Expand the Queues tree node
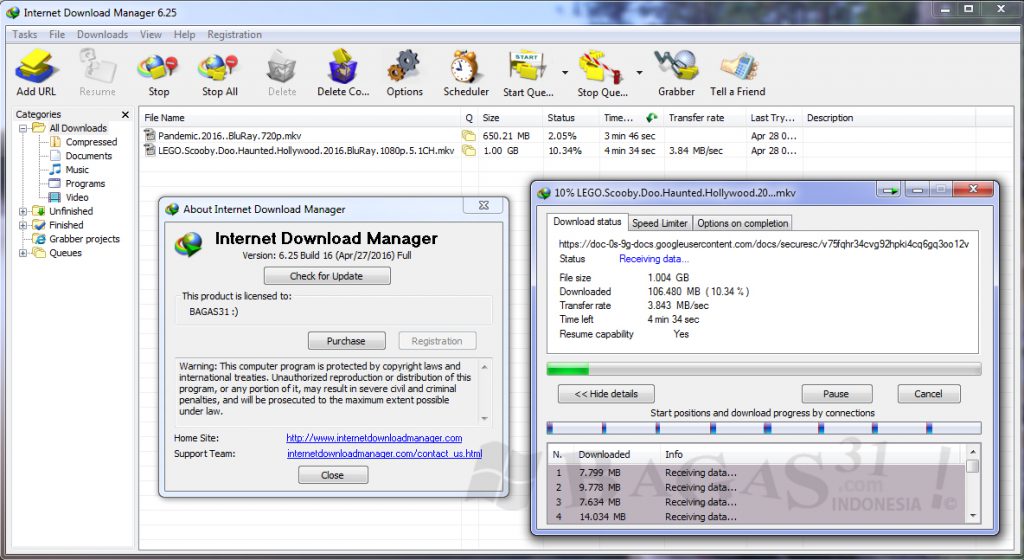The width and height of the screenshot is (1024, 560). point(23,253)
